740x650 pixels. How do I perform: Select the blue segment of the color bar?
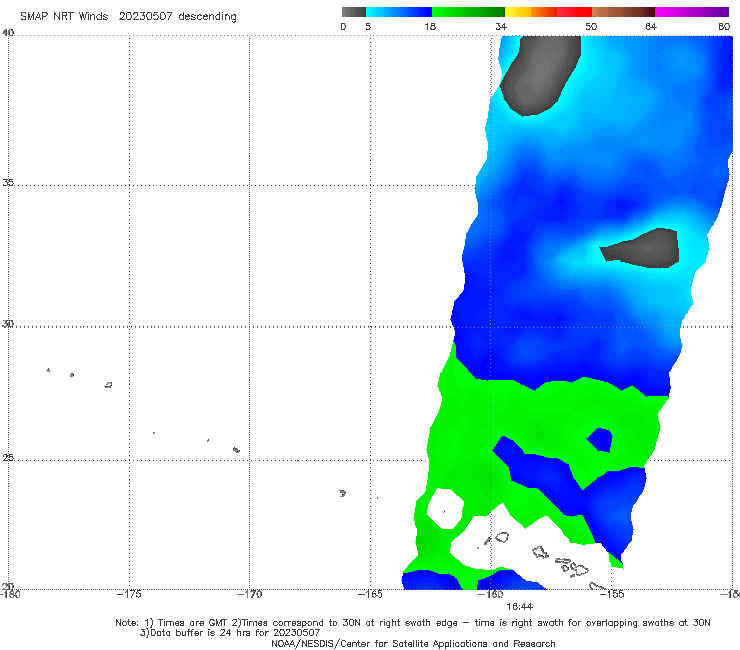[399, 12]
